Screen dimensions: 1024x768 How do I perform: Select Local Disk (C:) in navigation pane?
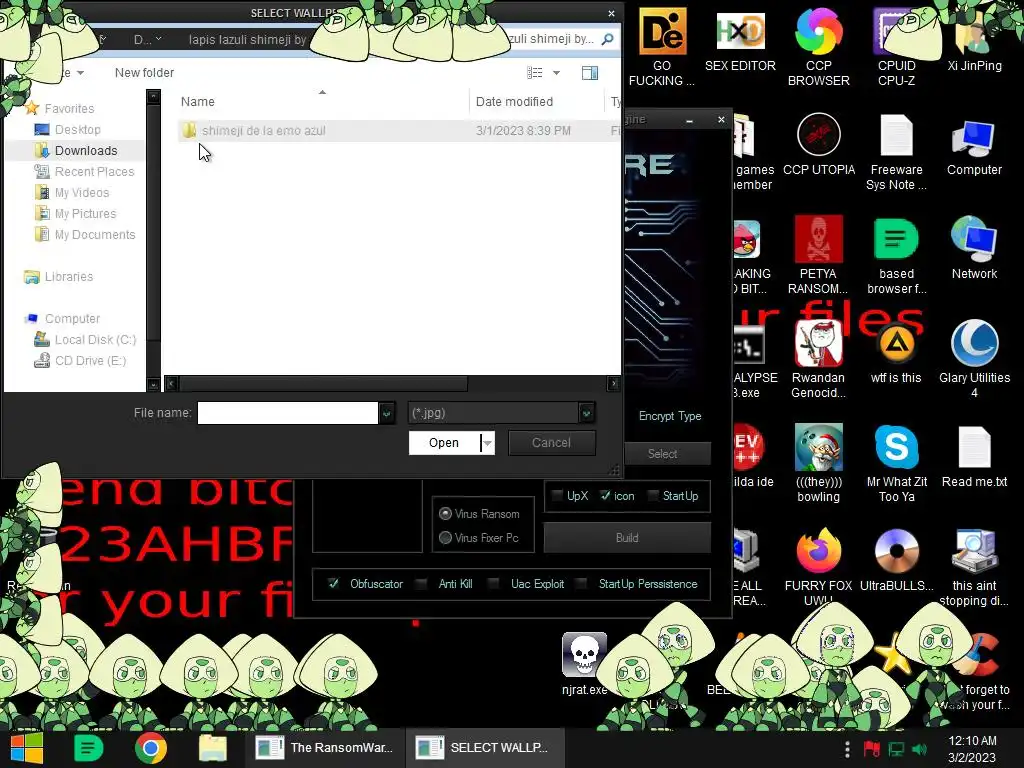pyautogui.click(x=95, y=340)
